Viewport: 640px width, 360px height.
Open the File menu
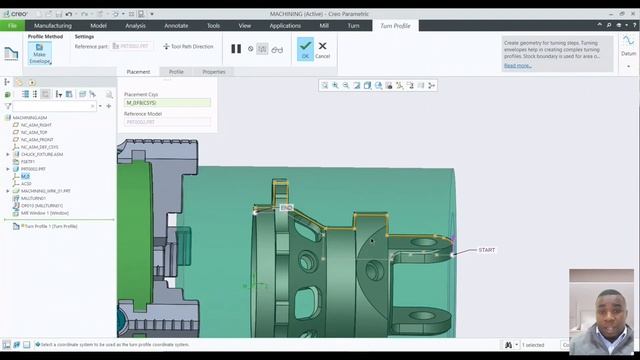point(12,26)
